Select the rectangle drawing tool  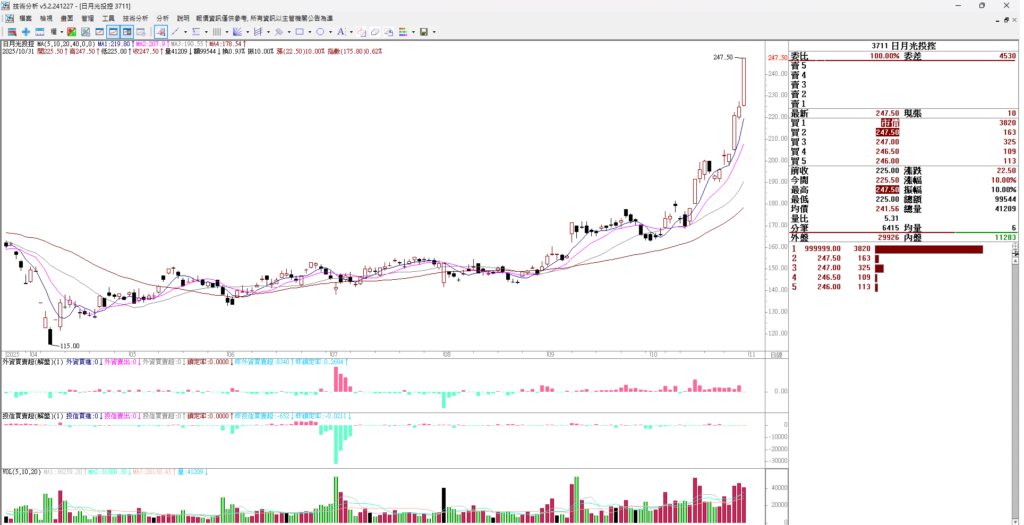pyautogui.click(x=298, y=32)
